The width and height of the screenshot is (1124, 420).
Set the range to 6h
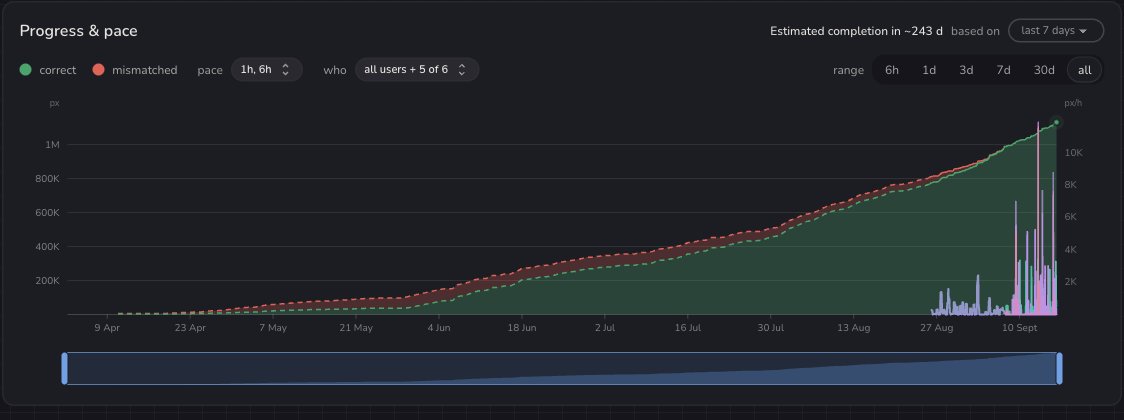coord(892,70)
